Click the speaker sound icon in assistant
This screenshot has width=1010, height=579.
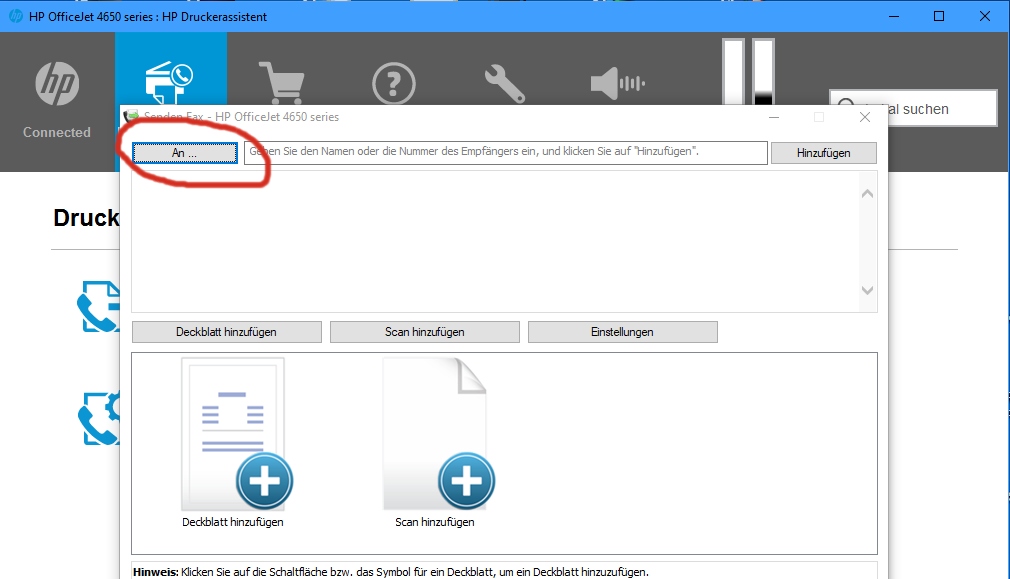click(x=618, y=84)
